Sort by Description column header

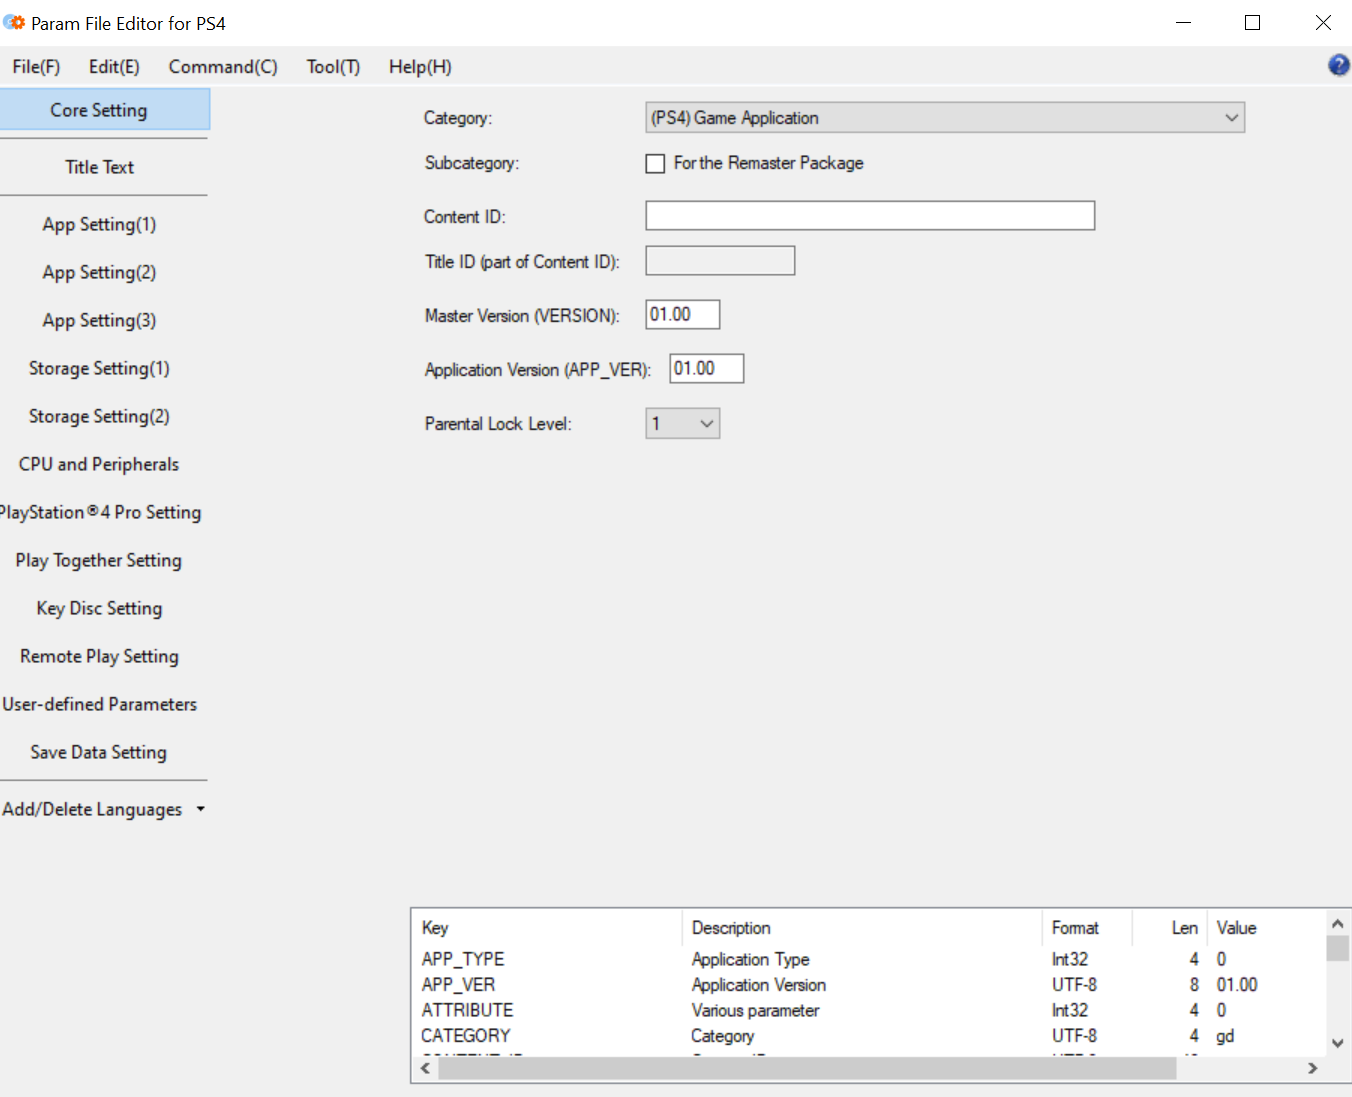(861, 928)
